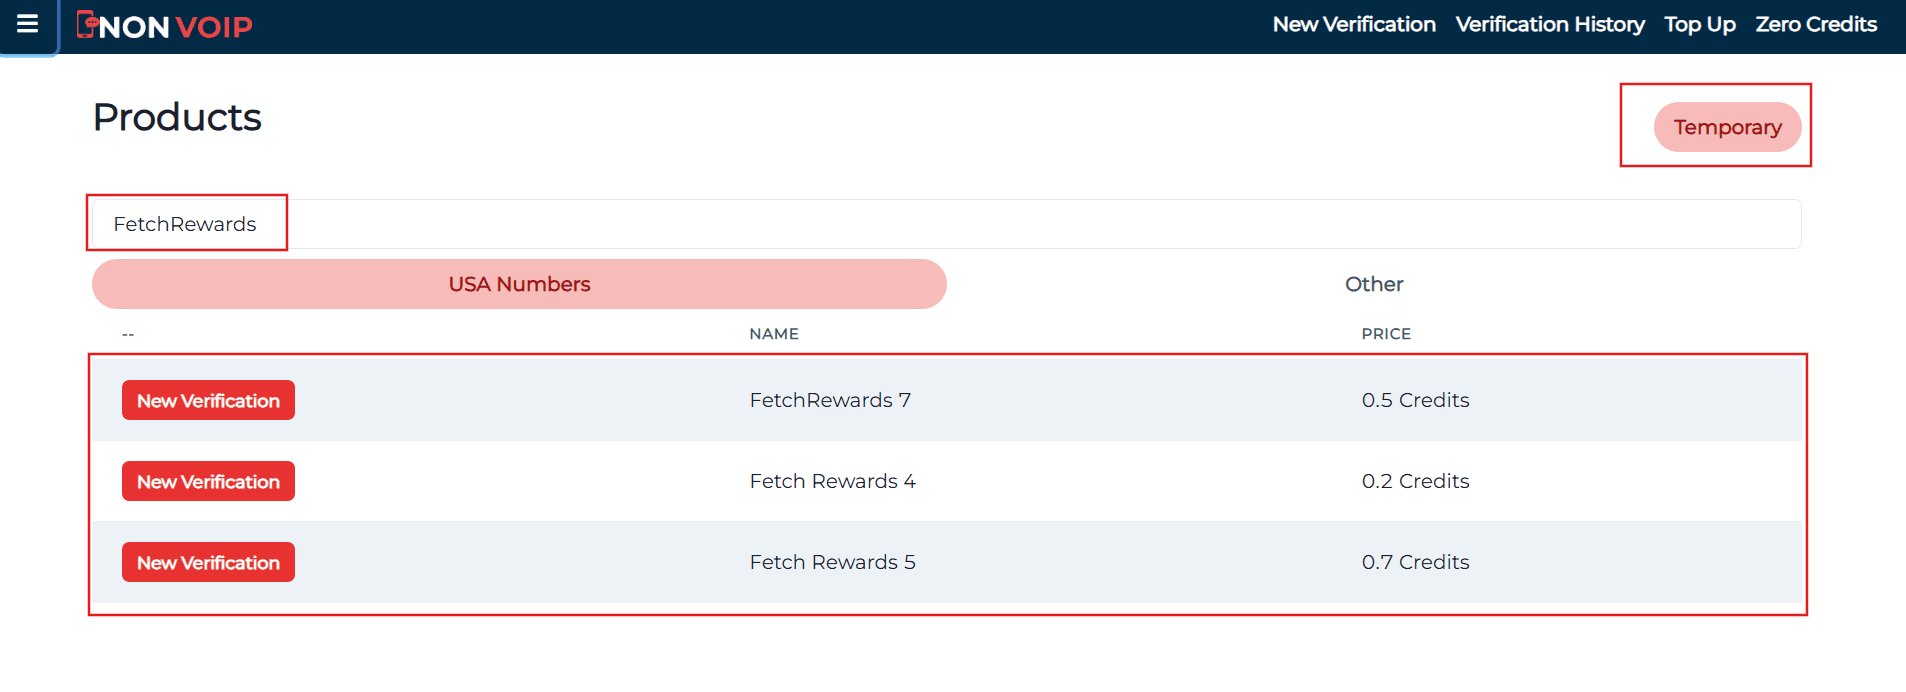Image resolution: width=1906 pixels, height=692 pixels.
Task: Click the NAME column header
Action: 774,334
